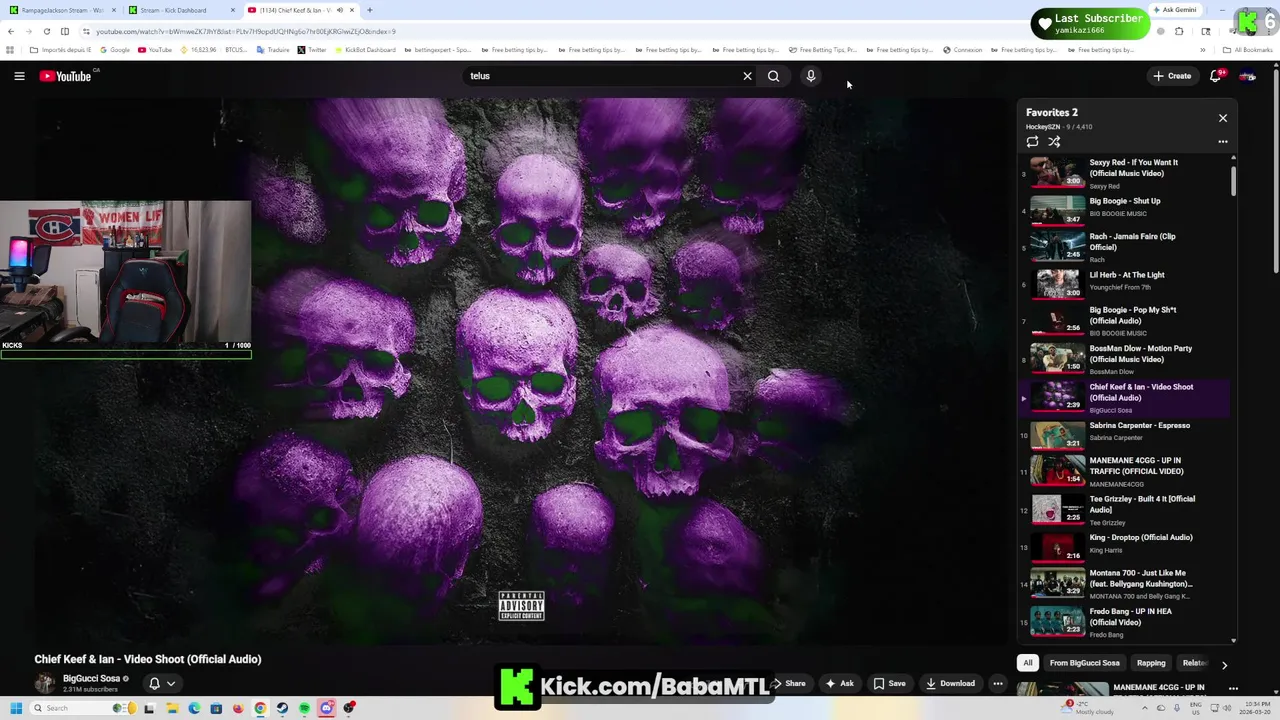Toggle playlist shuffle
Image resolution: width=1280 pixels, height=720 pixels.
tap(1054, 142)
